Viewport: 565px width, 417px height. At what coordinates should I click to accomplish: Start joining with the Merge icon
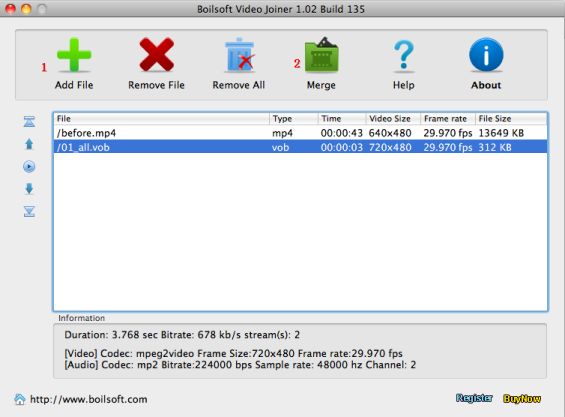(x=321, y=55)
